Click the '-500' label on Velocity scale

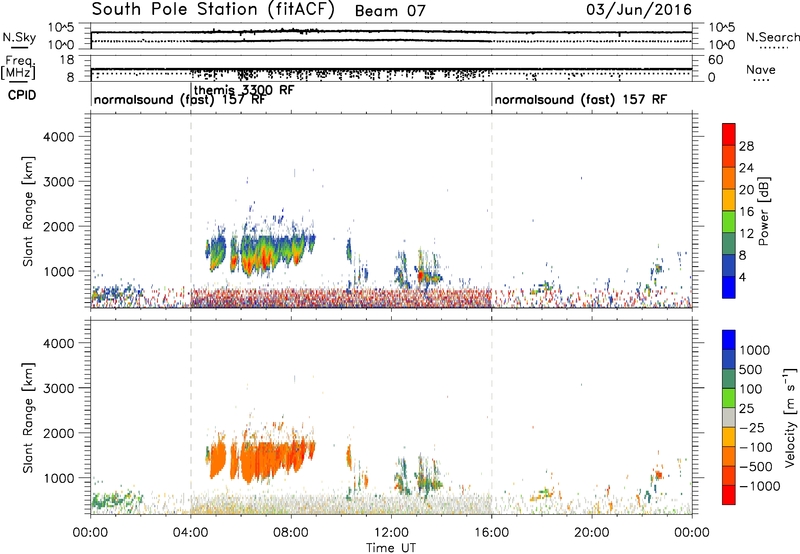(x=758, y=467)
